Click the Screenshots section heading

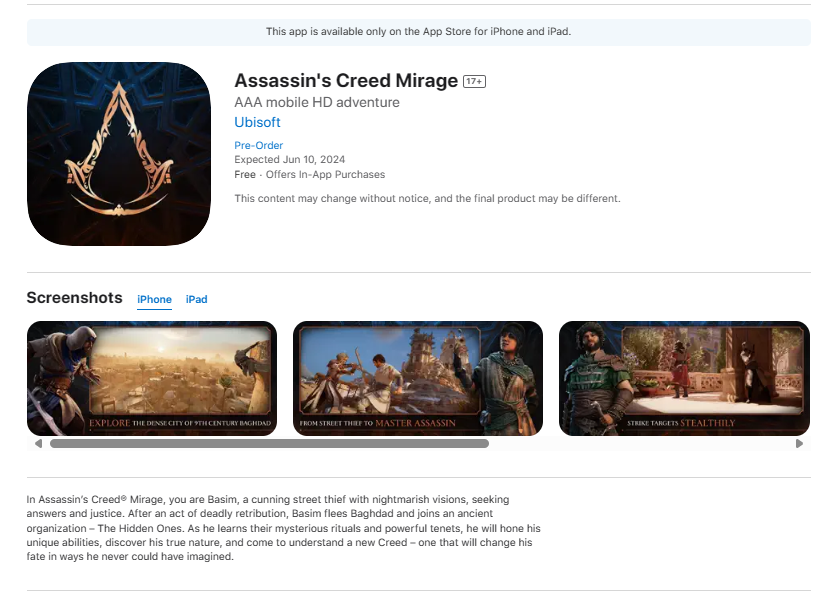point(74,298)
